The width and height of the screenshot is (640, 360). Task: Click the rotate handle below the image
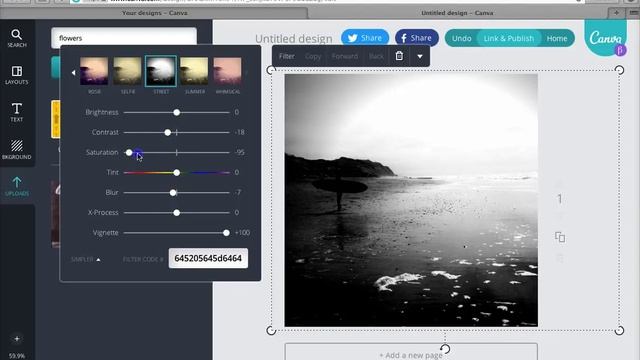[x=445, y=349]
